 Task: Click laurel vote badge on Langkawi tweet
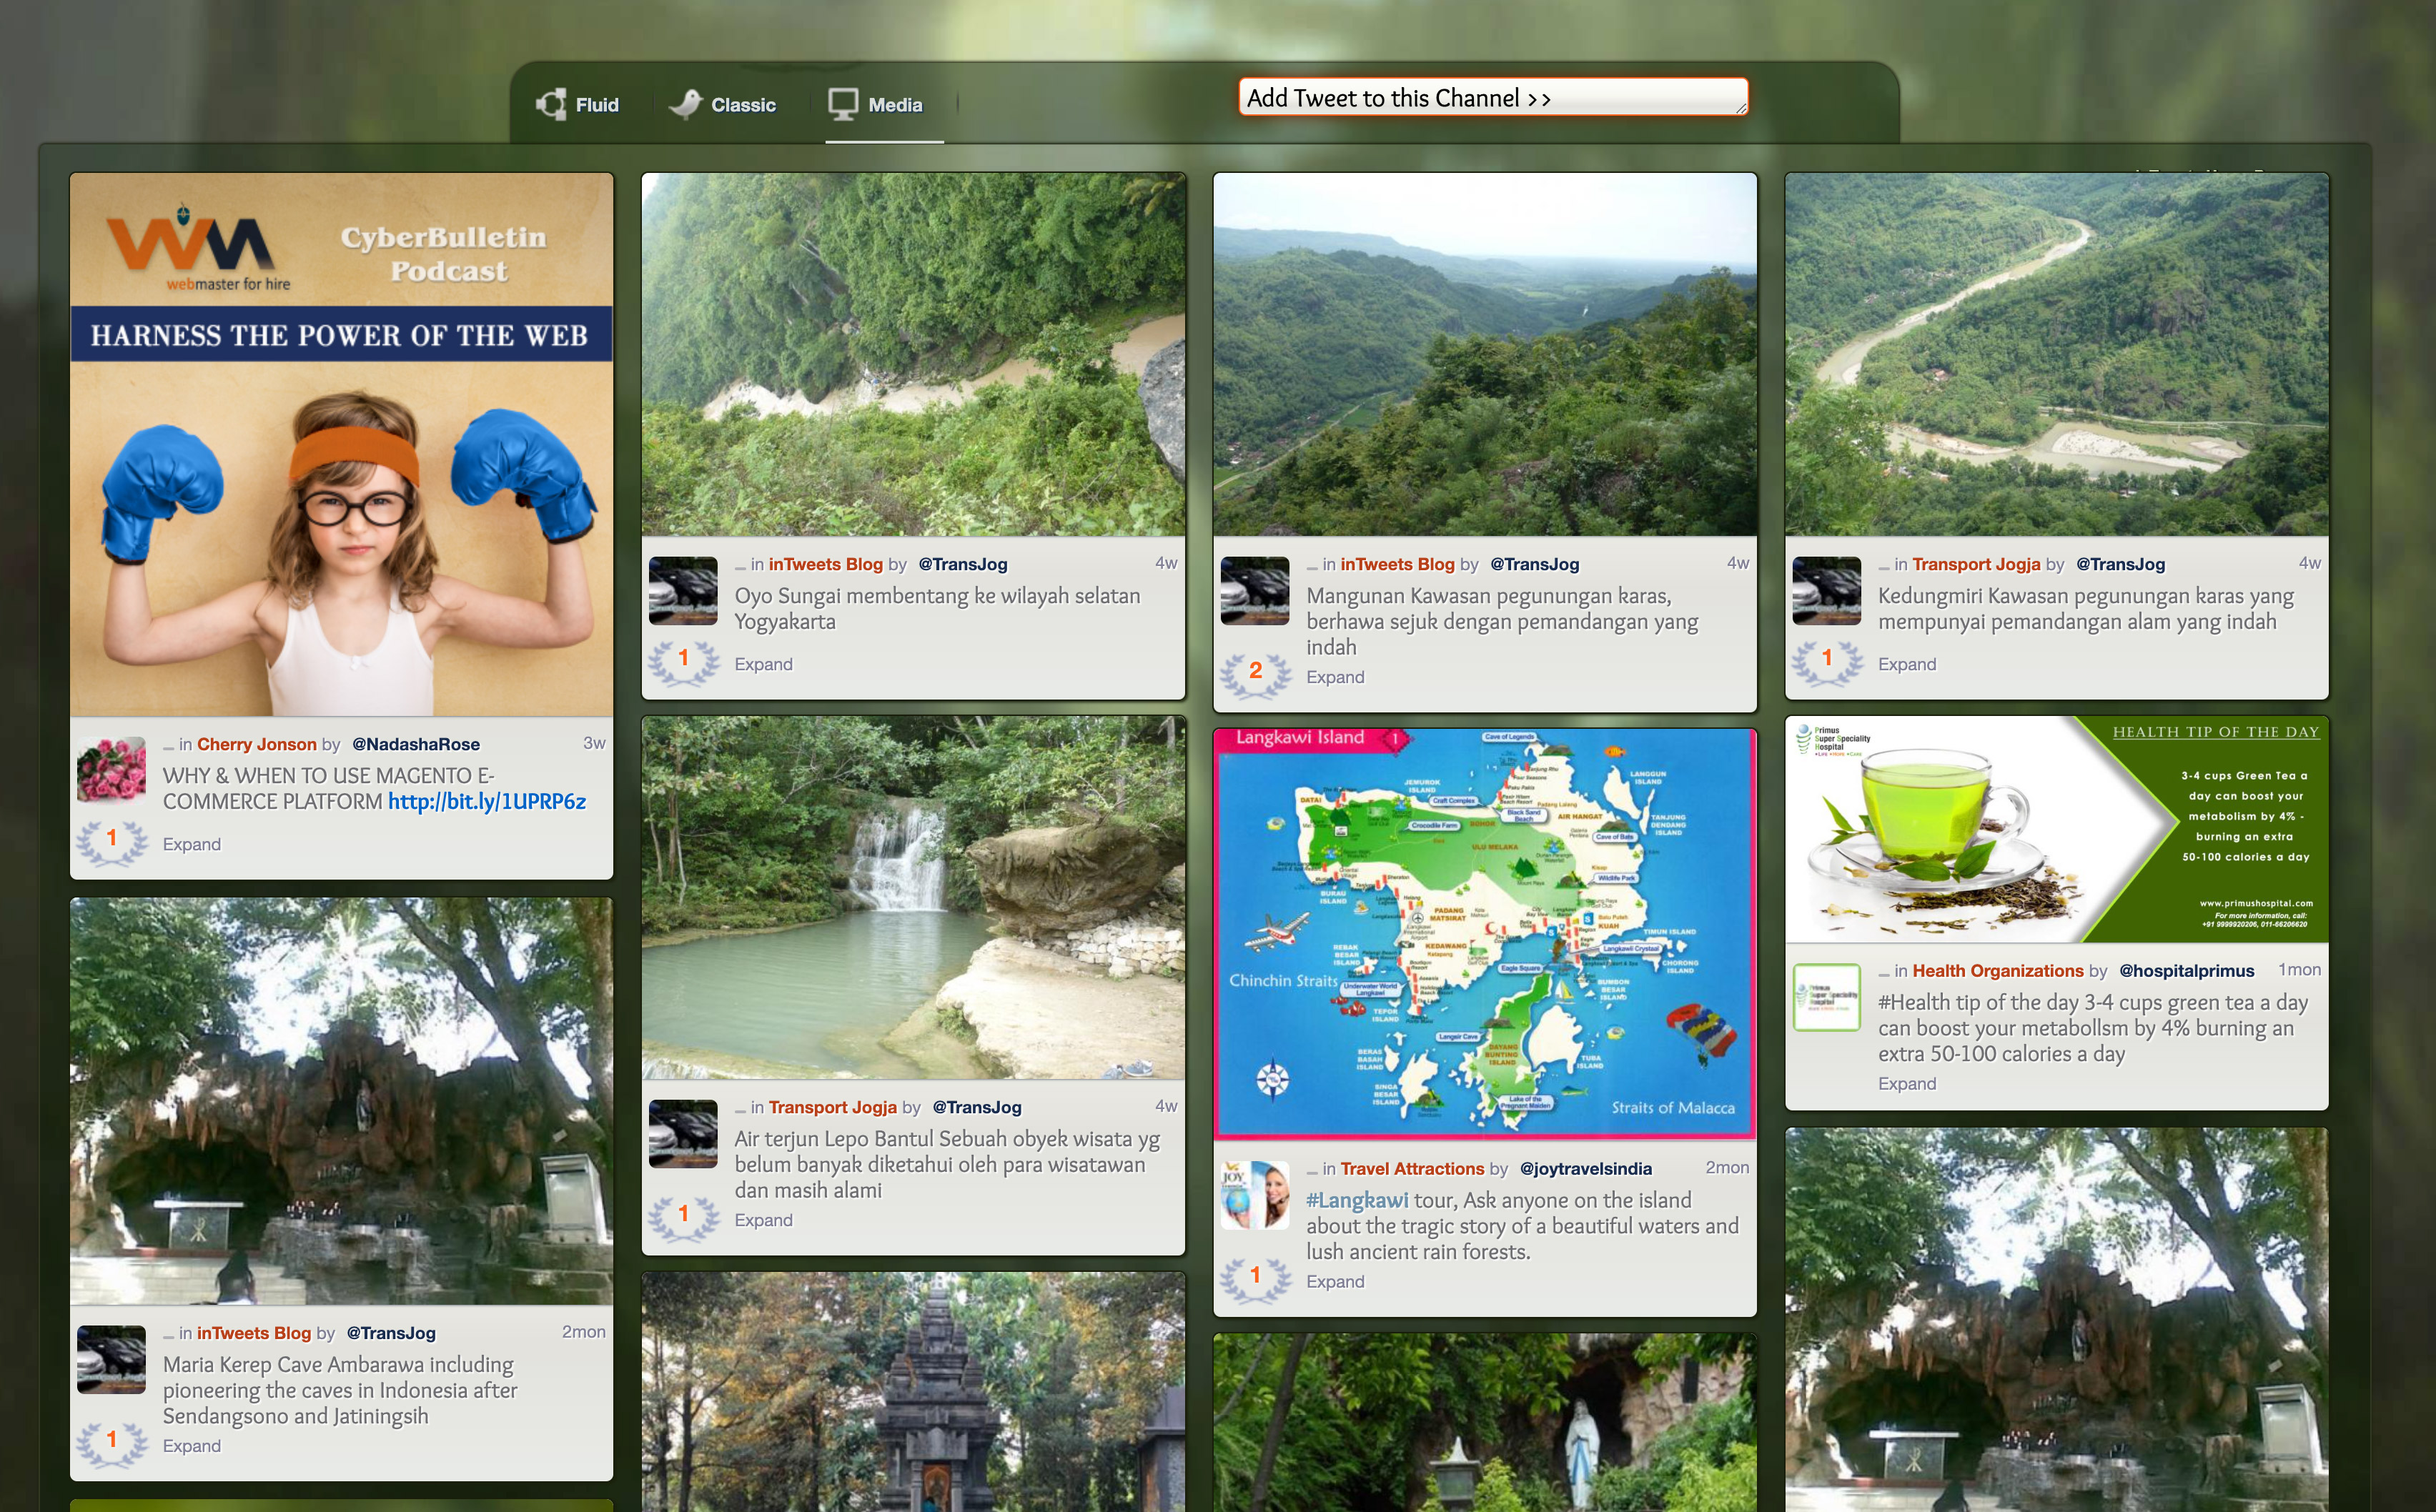click(x=1255, y=1277)
